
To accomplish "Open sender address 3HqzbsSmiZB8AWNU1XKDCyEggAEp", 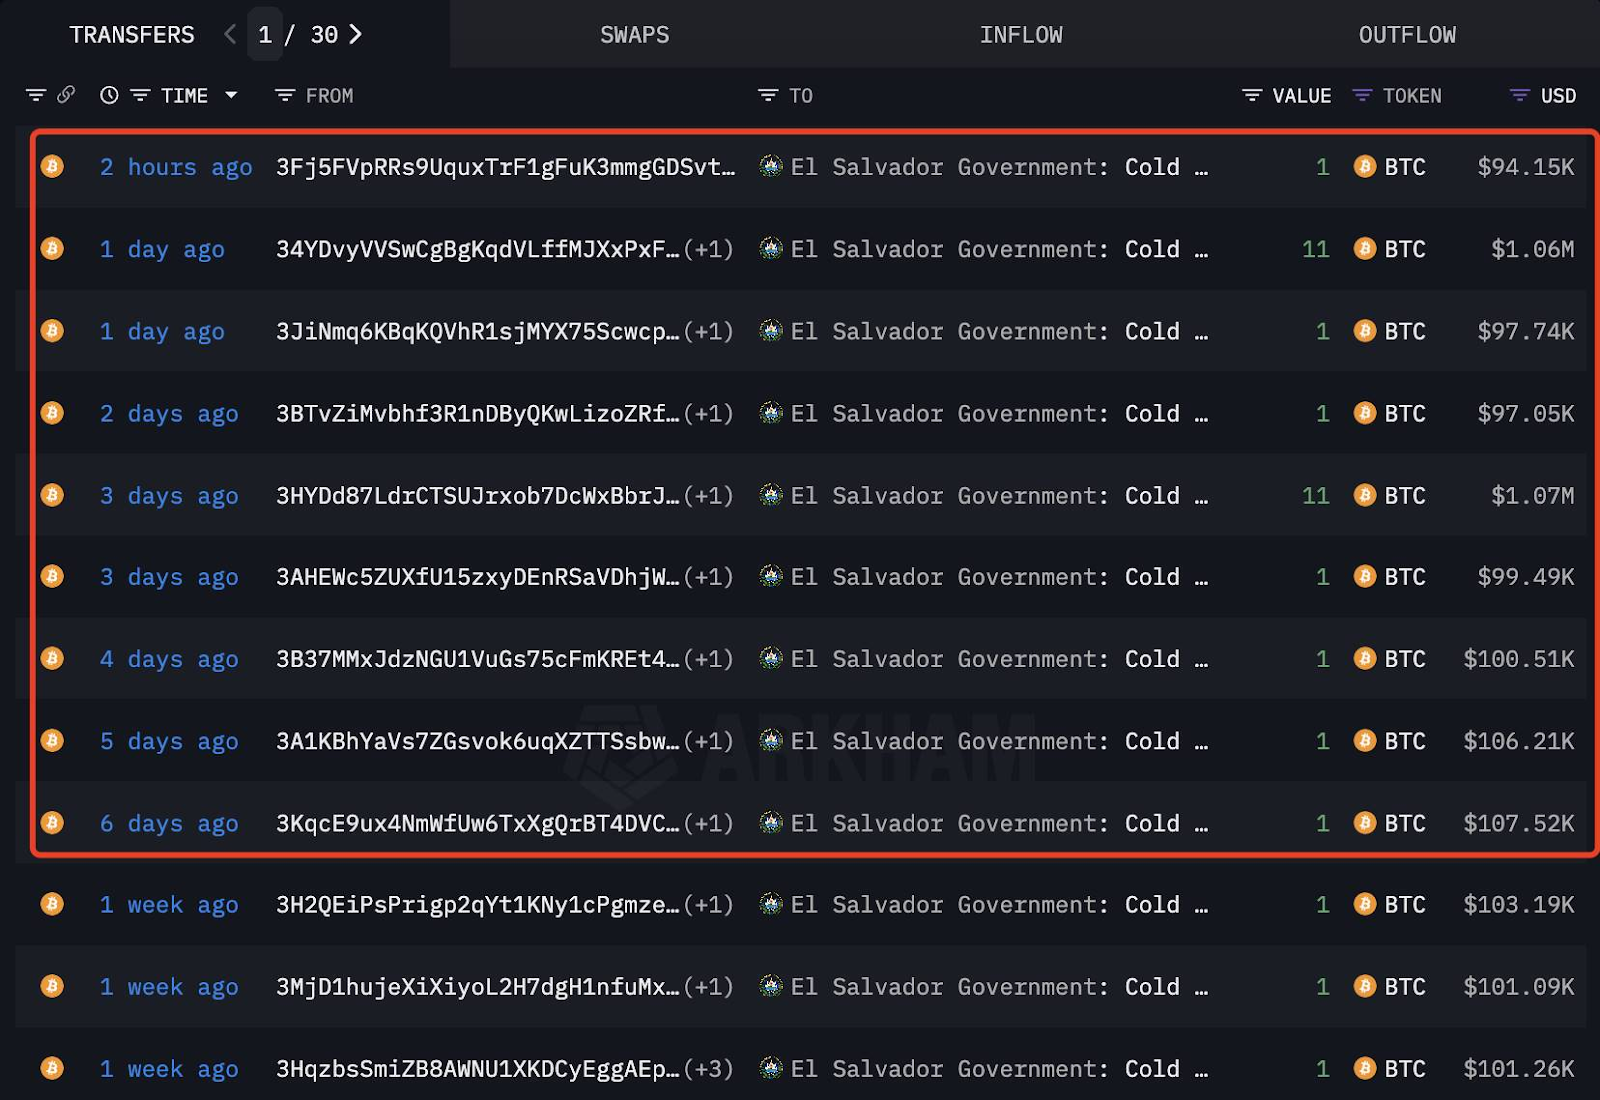I will click(x=477, y=1069).
